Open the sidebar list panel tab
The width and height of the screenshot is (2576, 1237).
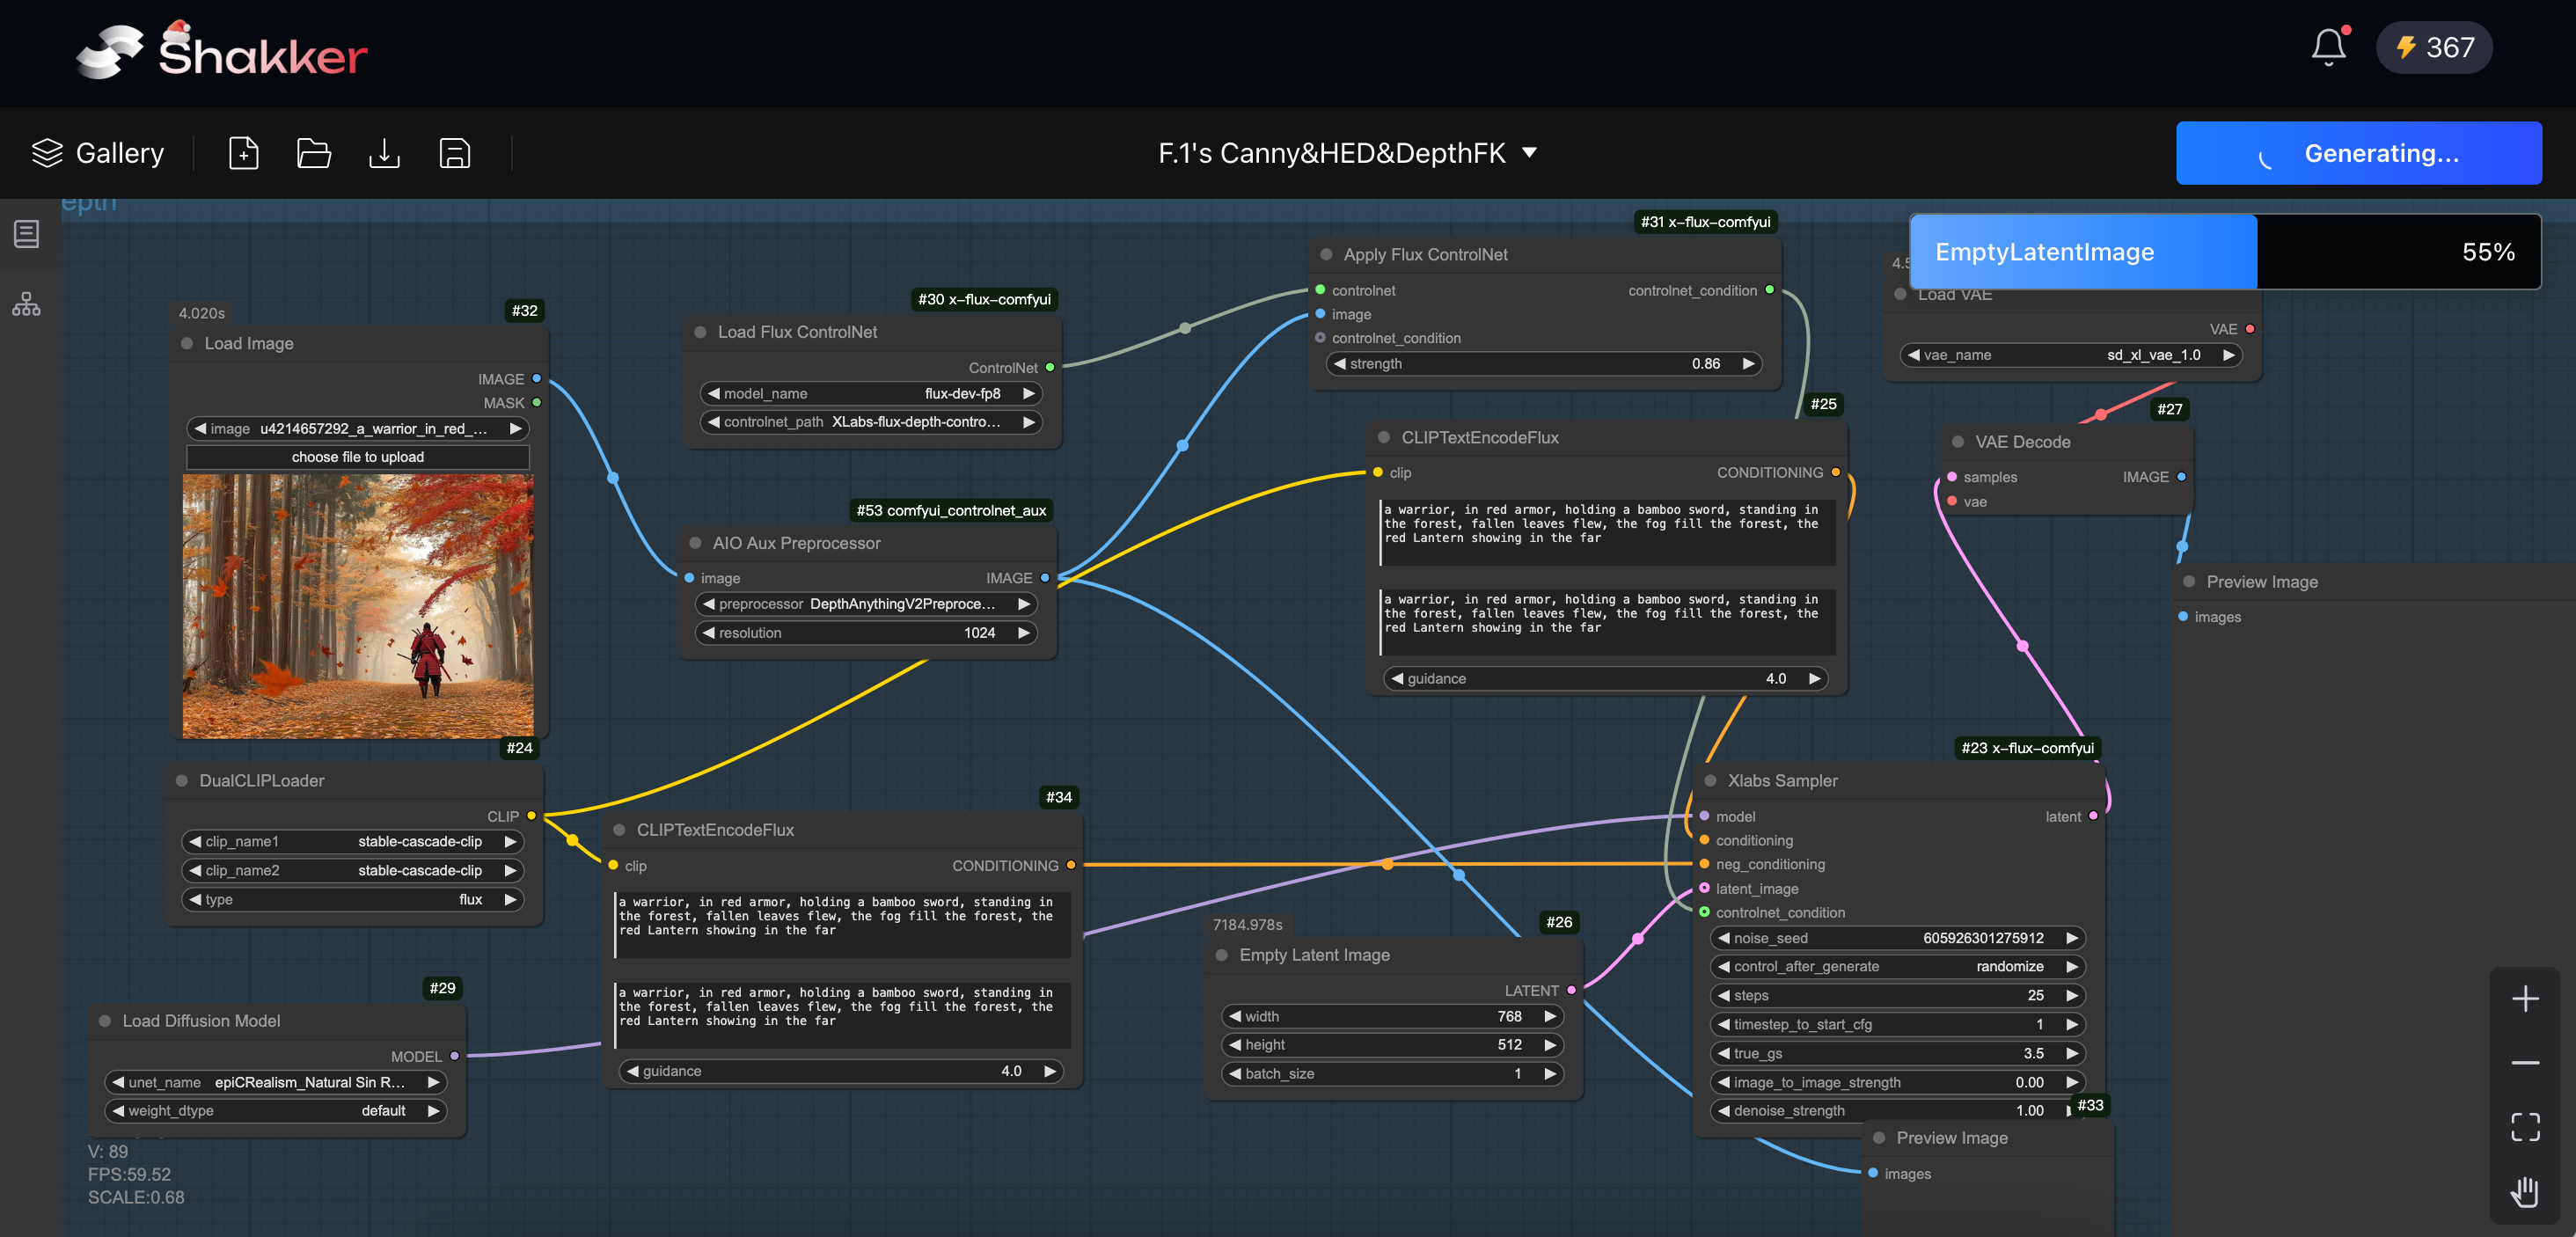pos(26,234)
